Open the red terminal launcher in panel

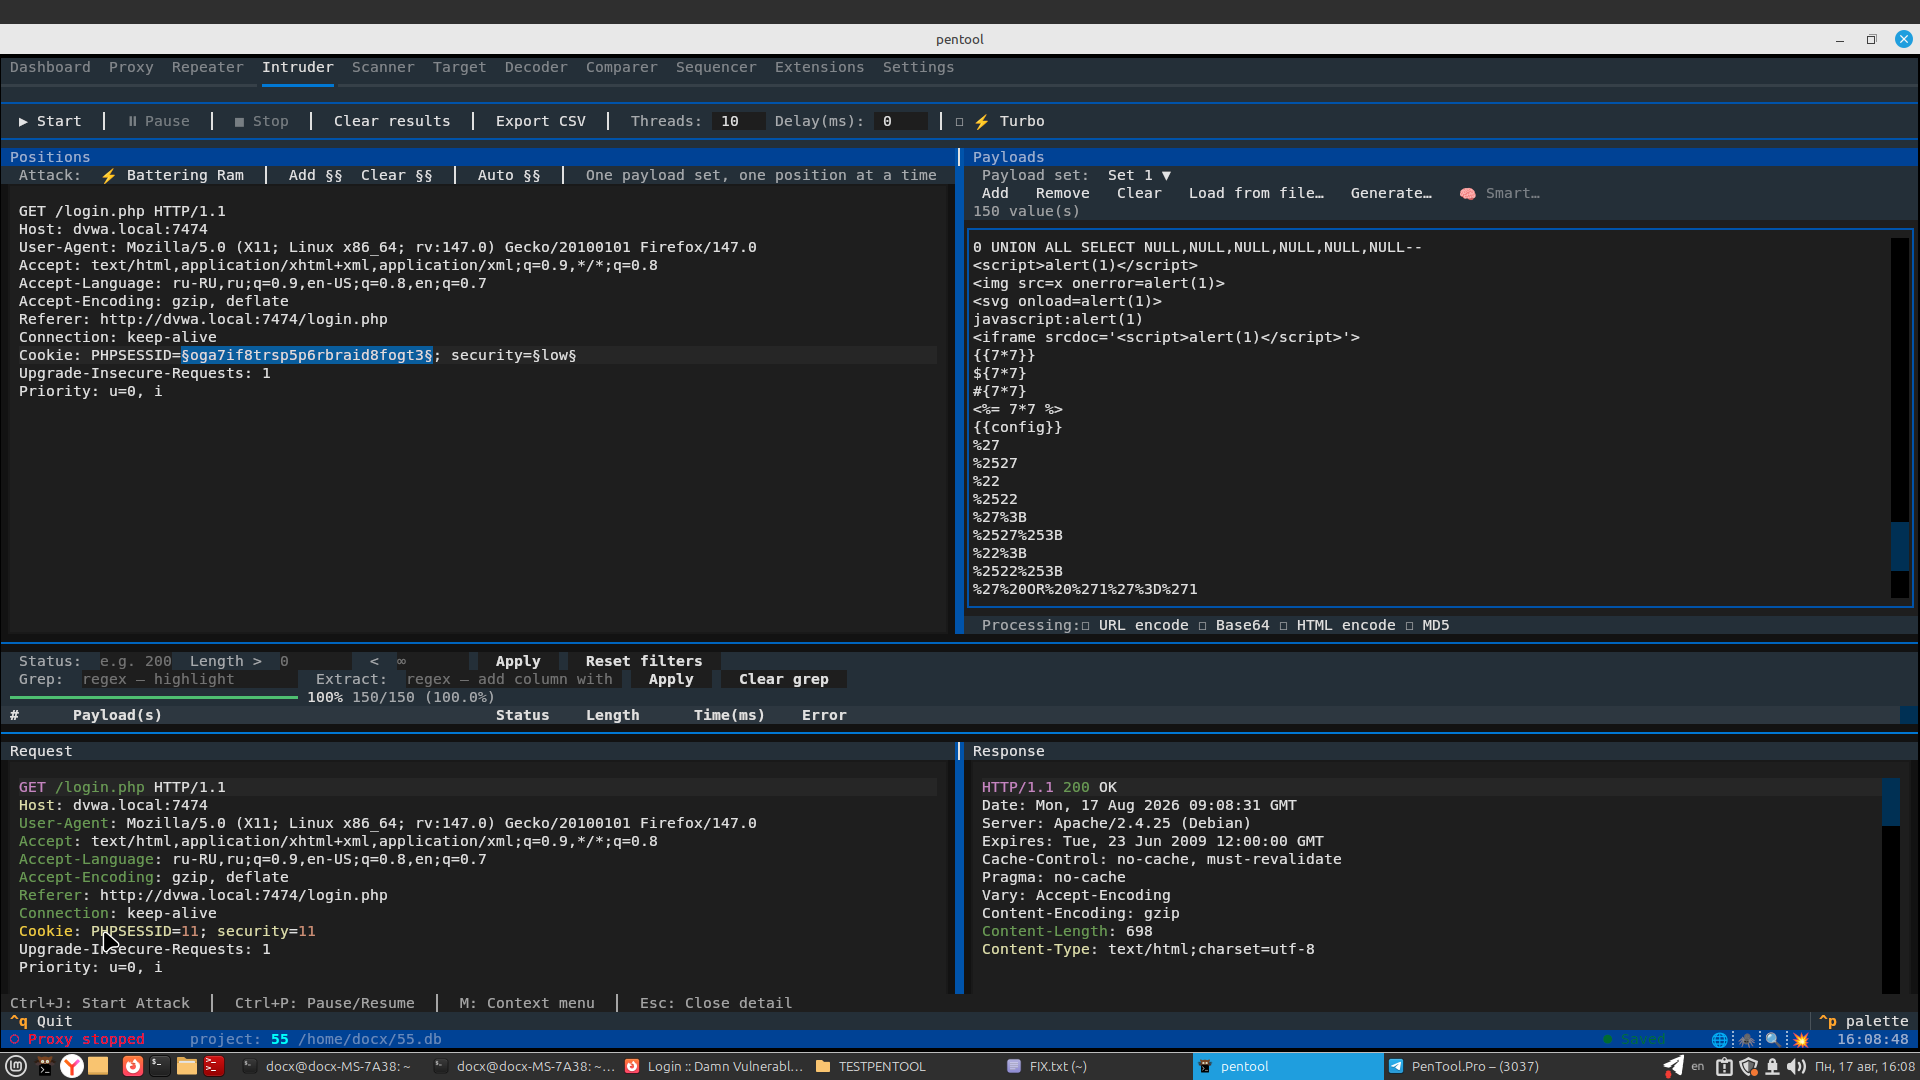[214, 1066]
